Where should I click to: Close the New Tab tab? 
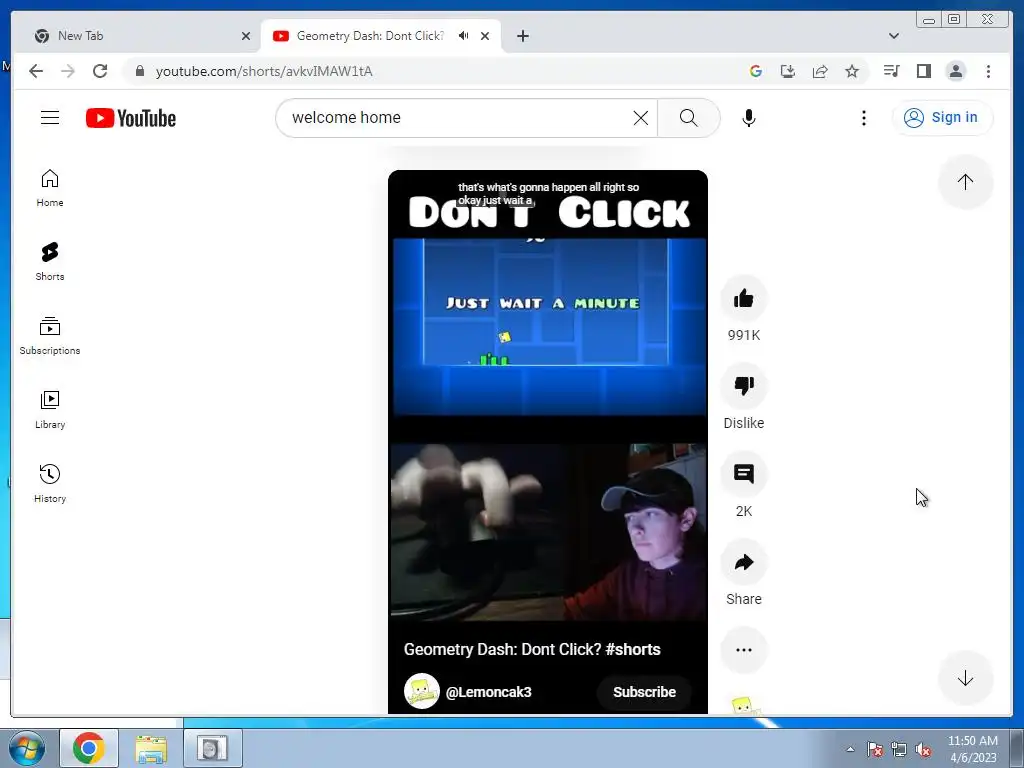pos(246,36)
